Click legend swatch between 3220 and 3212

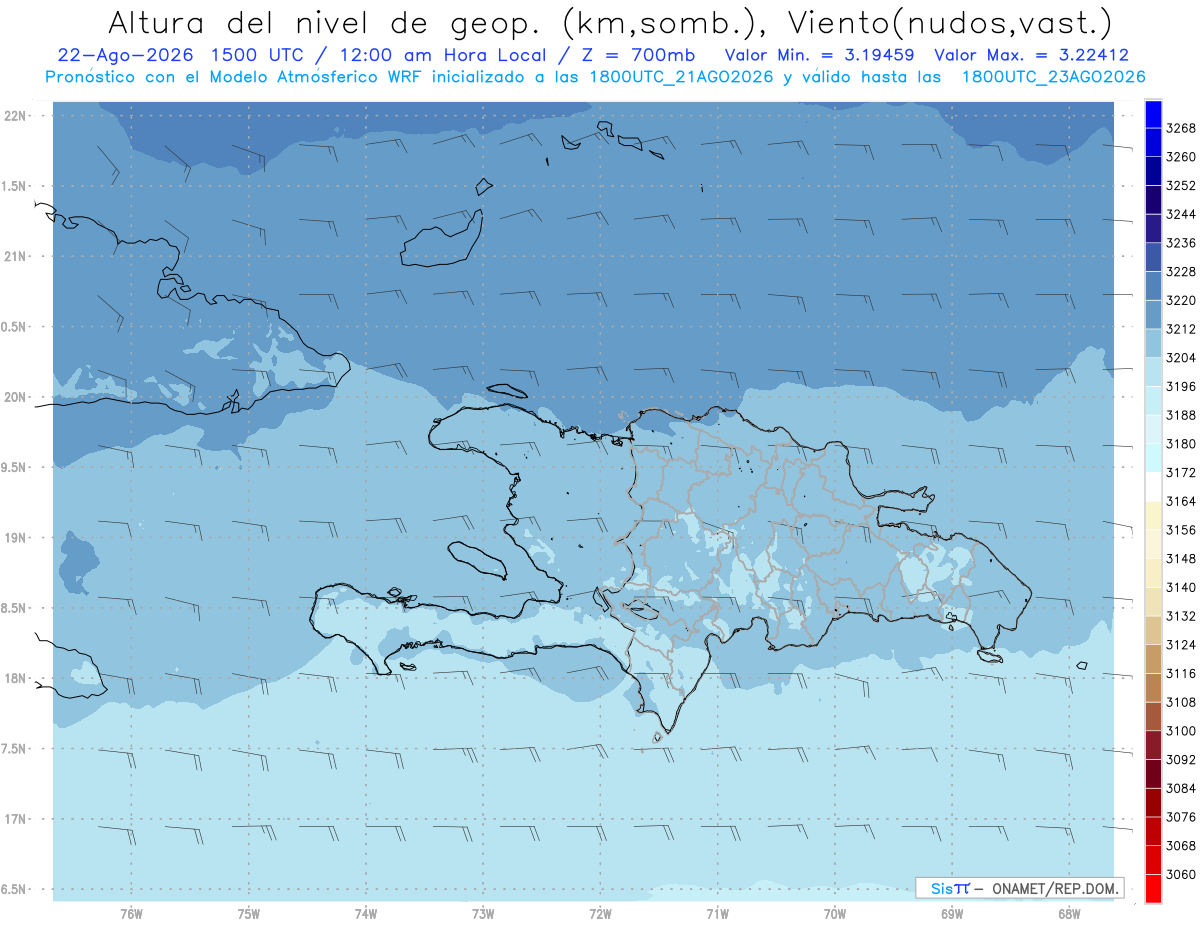pyautogui.click(x=1153, y=314)
